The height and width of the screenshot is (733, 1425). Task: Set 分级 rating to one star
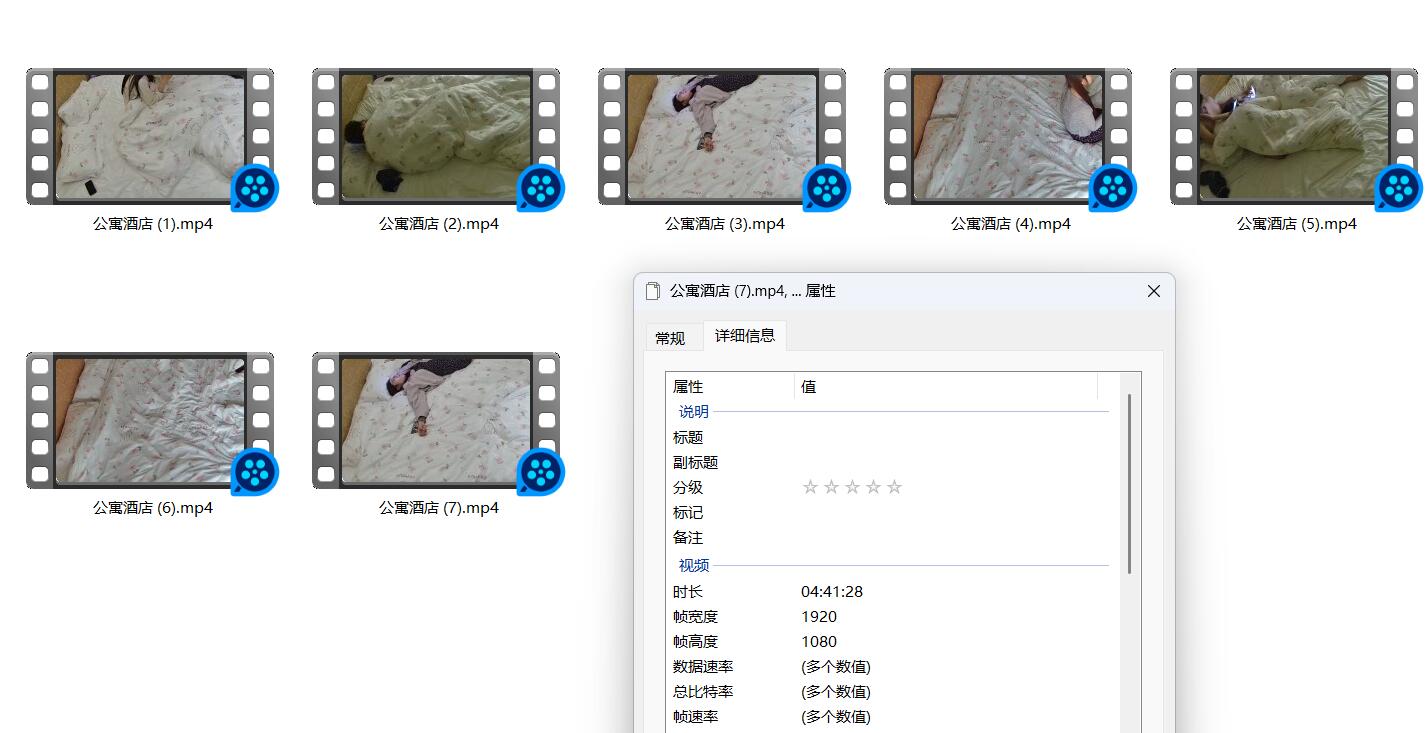810,487
